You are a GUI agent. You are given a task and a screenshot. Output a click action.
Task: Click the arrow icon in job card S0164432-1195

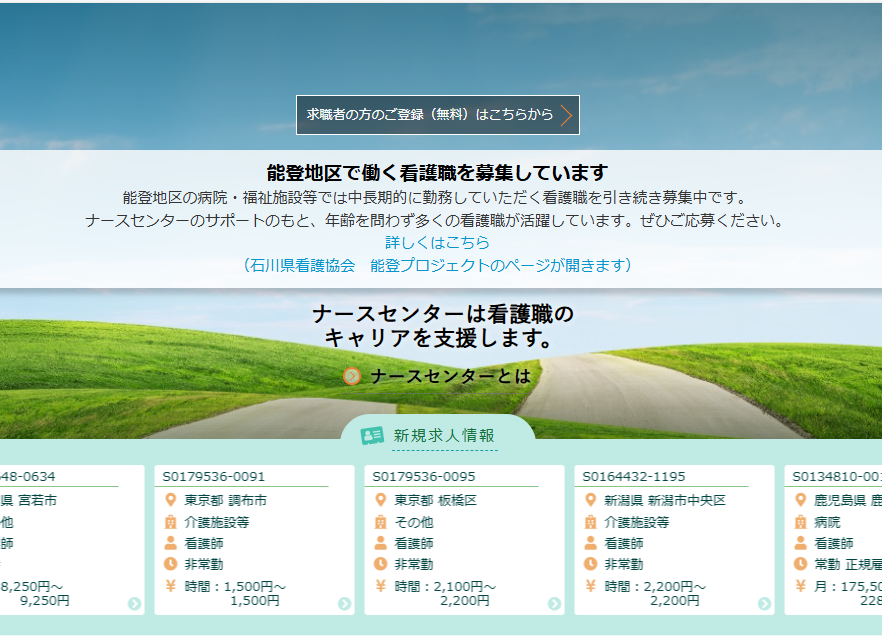pos(764,603)
